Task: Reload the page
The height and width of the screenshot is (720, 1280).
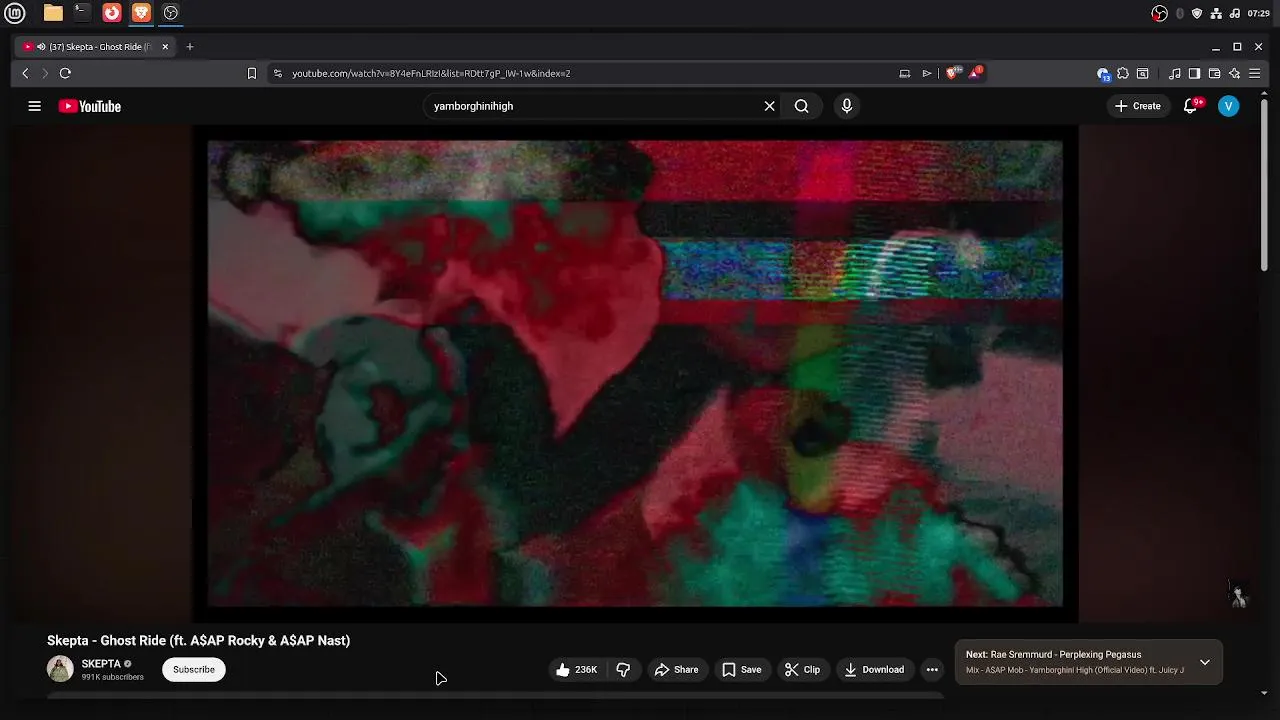Action: point(65,73)
